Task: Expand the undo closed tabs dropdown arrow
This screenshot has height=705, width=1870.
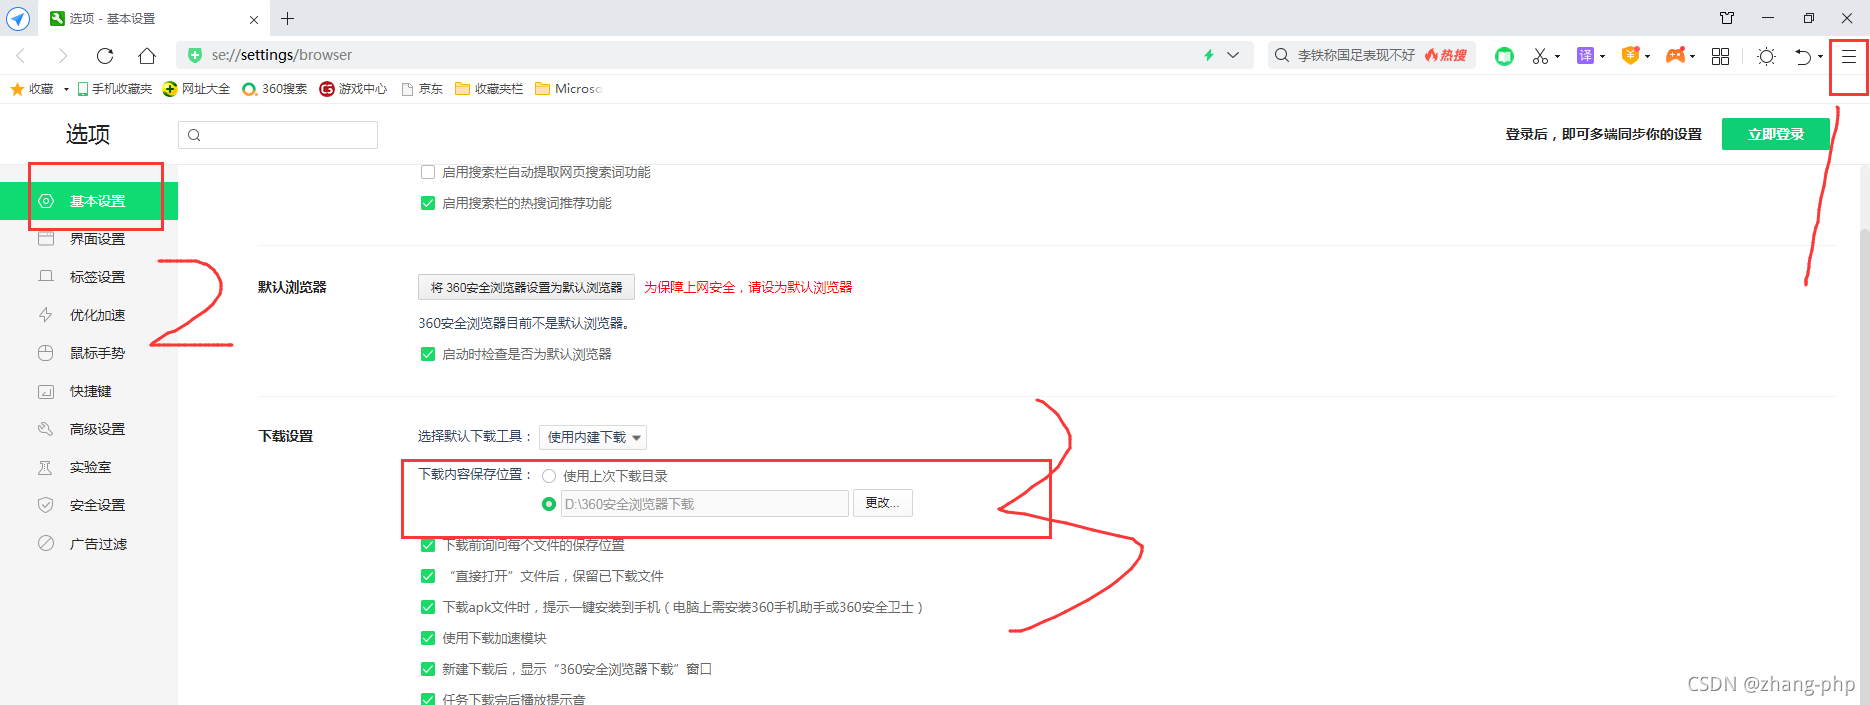Action: [x=1820, y=57]
